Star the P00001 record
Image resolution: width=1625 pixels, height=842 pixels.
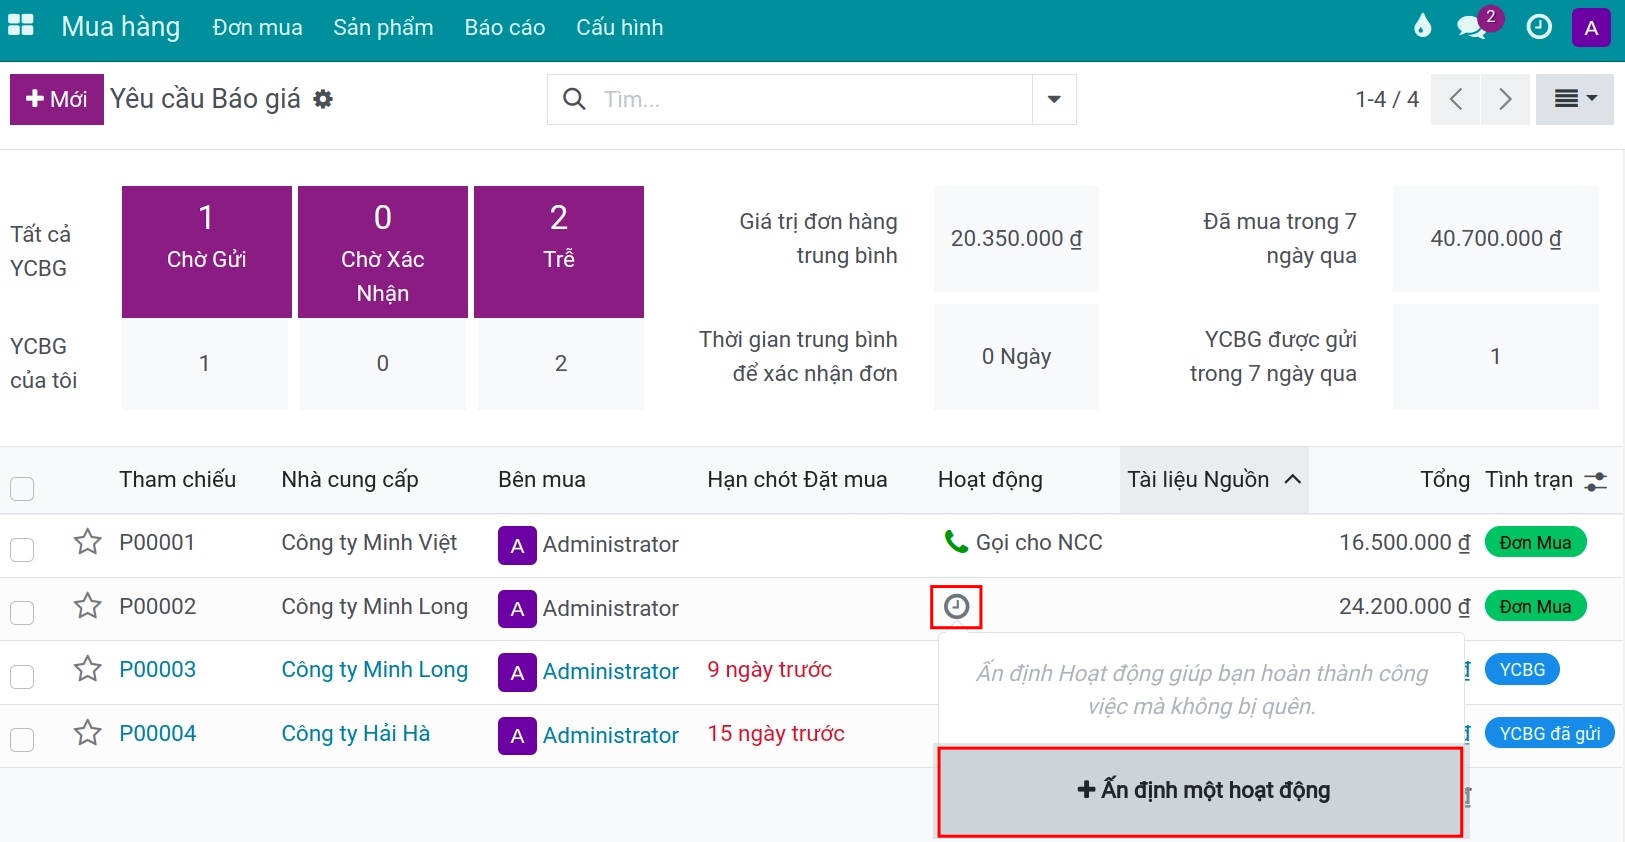[x=88, y=542]
